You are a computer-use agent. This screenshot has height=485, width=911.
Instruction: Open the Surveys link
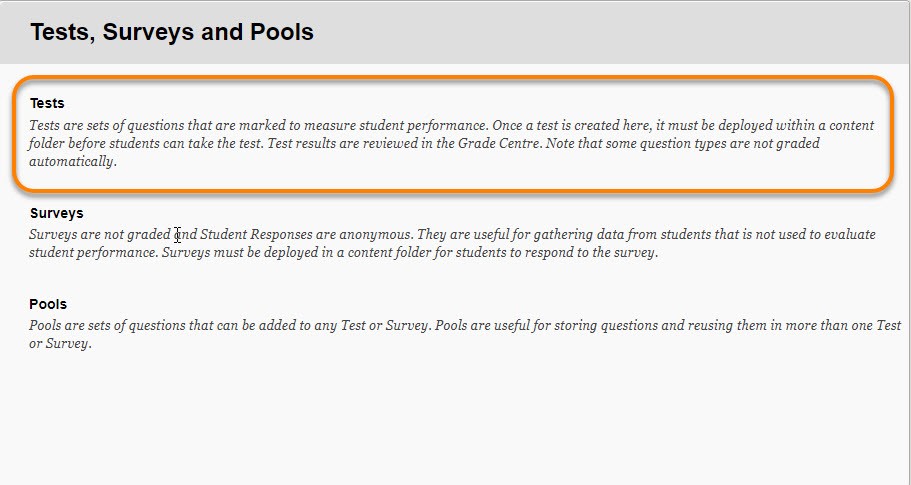click(56, 213)
